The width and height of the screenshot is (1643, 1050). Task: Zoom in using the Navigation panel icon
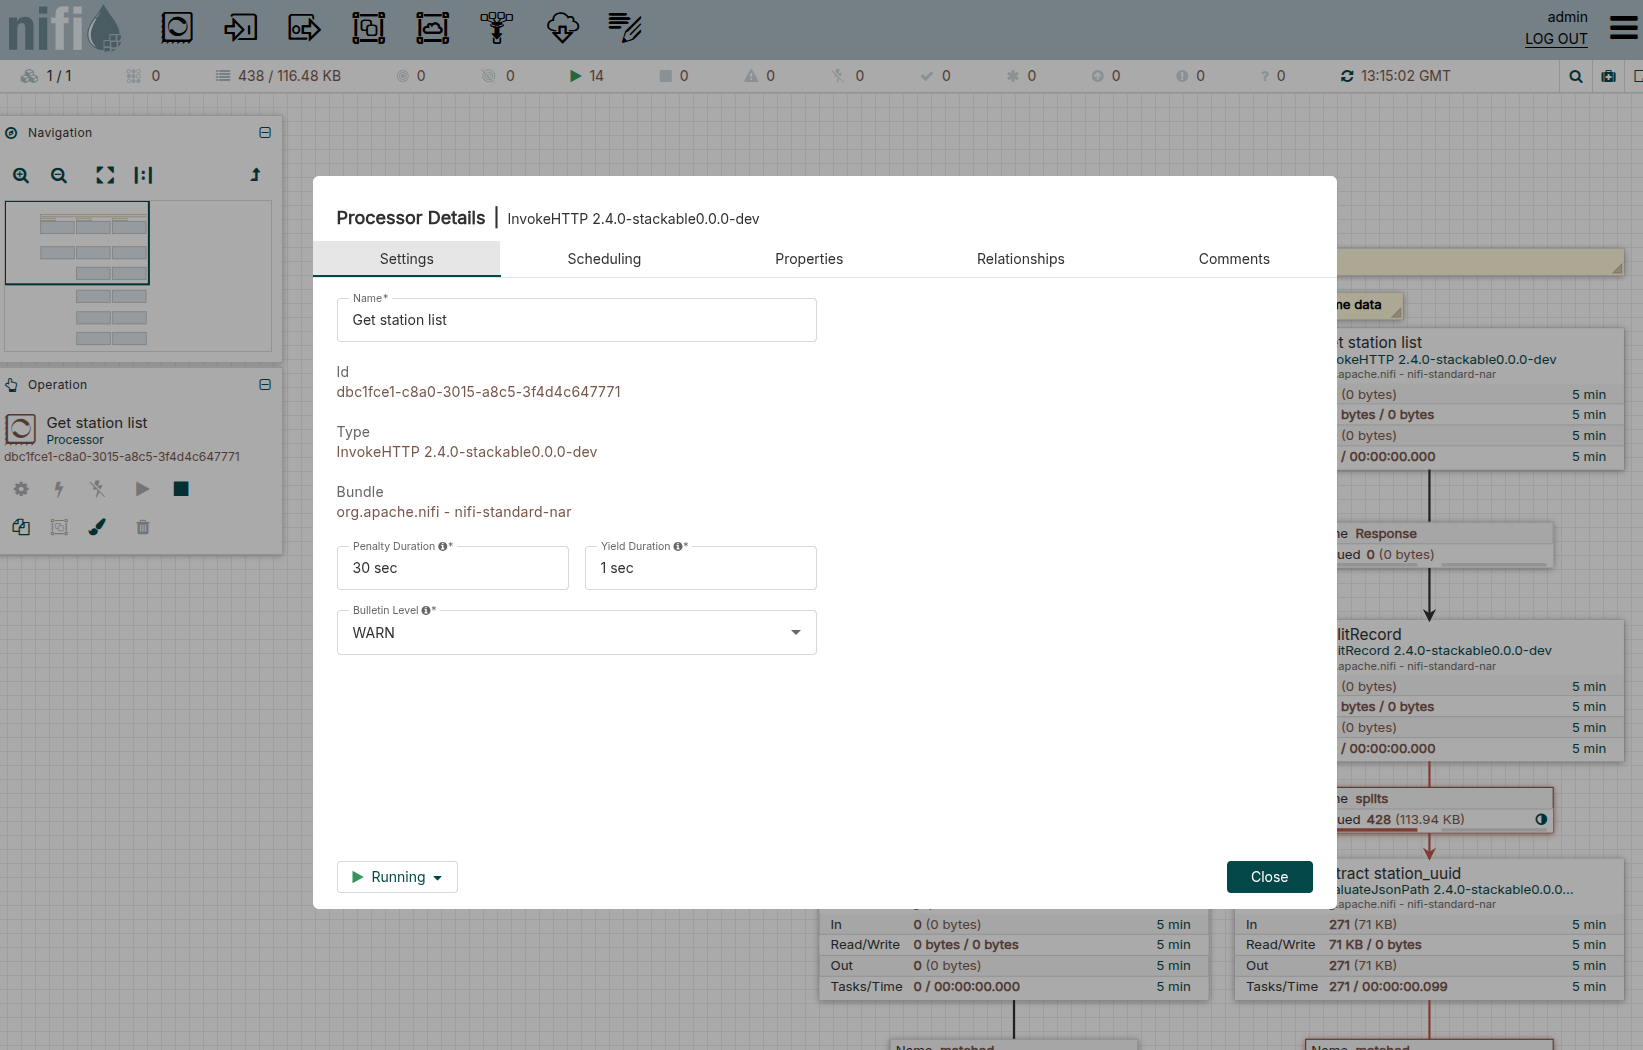click(x=21, y=175)
